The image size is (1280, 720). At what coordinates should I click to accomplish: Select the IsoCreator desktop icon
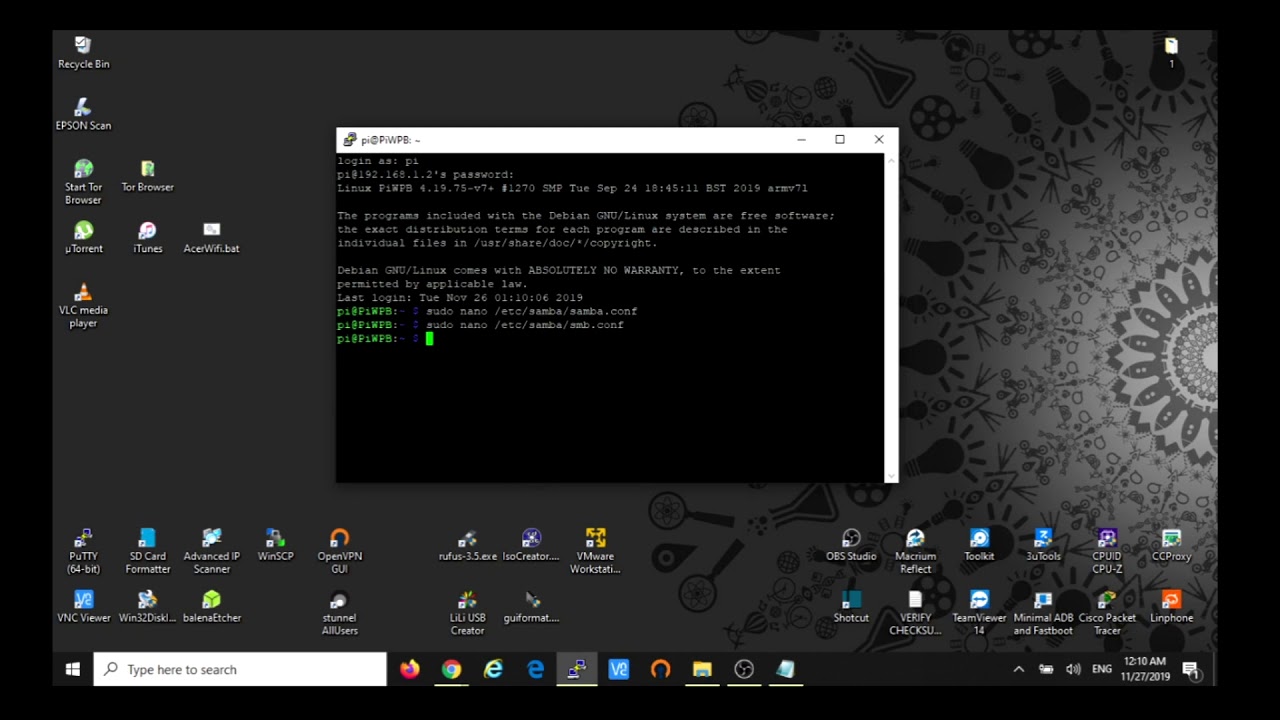(531, 545)
